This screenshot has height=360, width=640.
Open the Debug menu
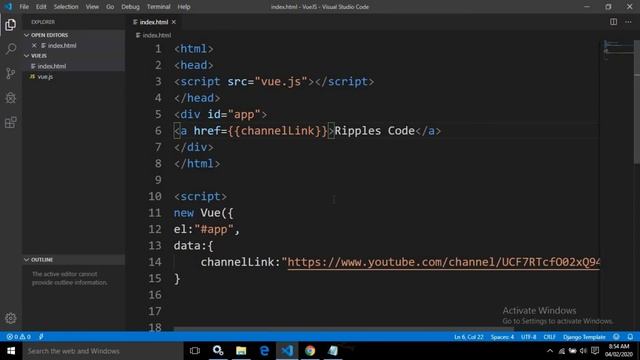pyautogui.click(x=130, y=7)
